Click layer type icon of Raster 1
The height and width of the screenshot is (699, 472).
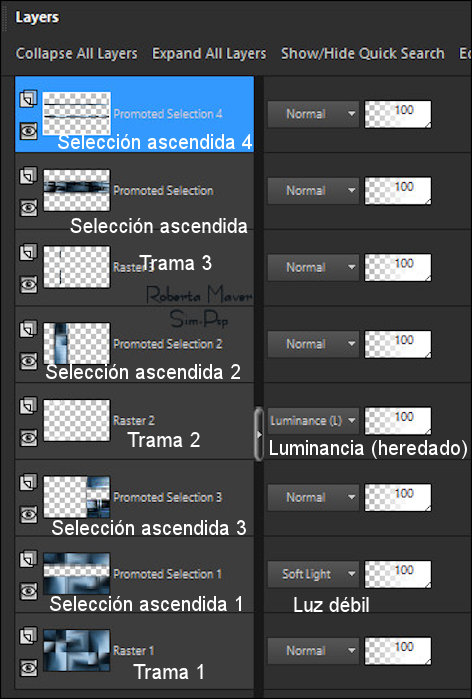[x=29, y=636]
